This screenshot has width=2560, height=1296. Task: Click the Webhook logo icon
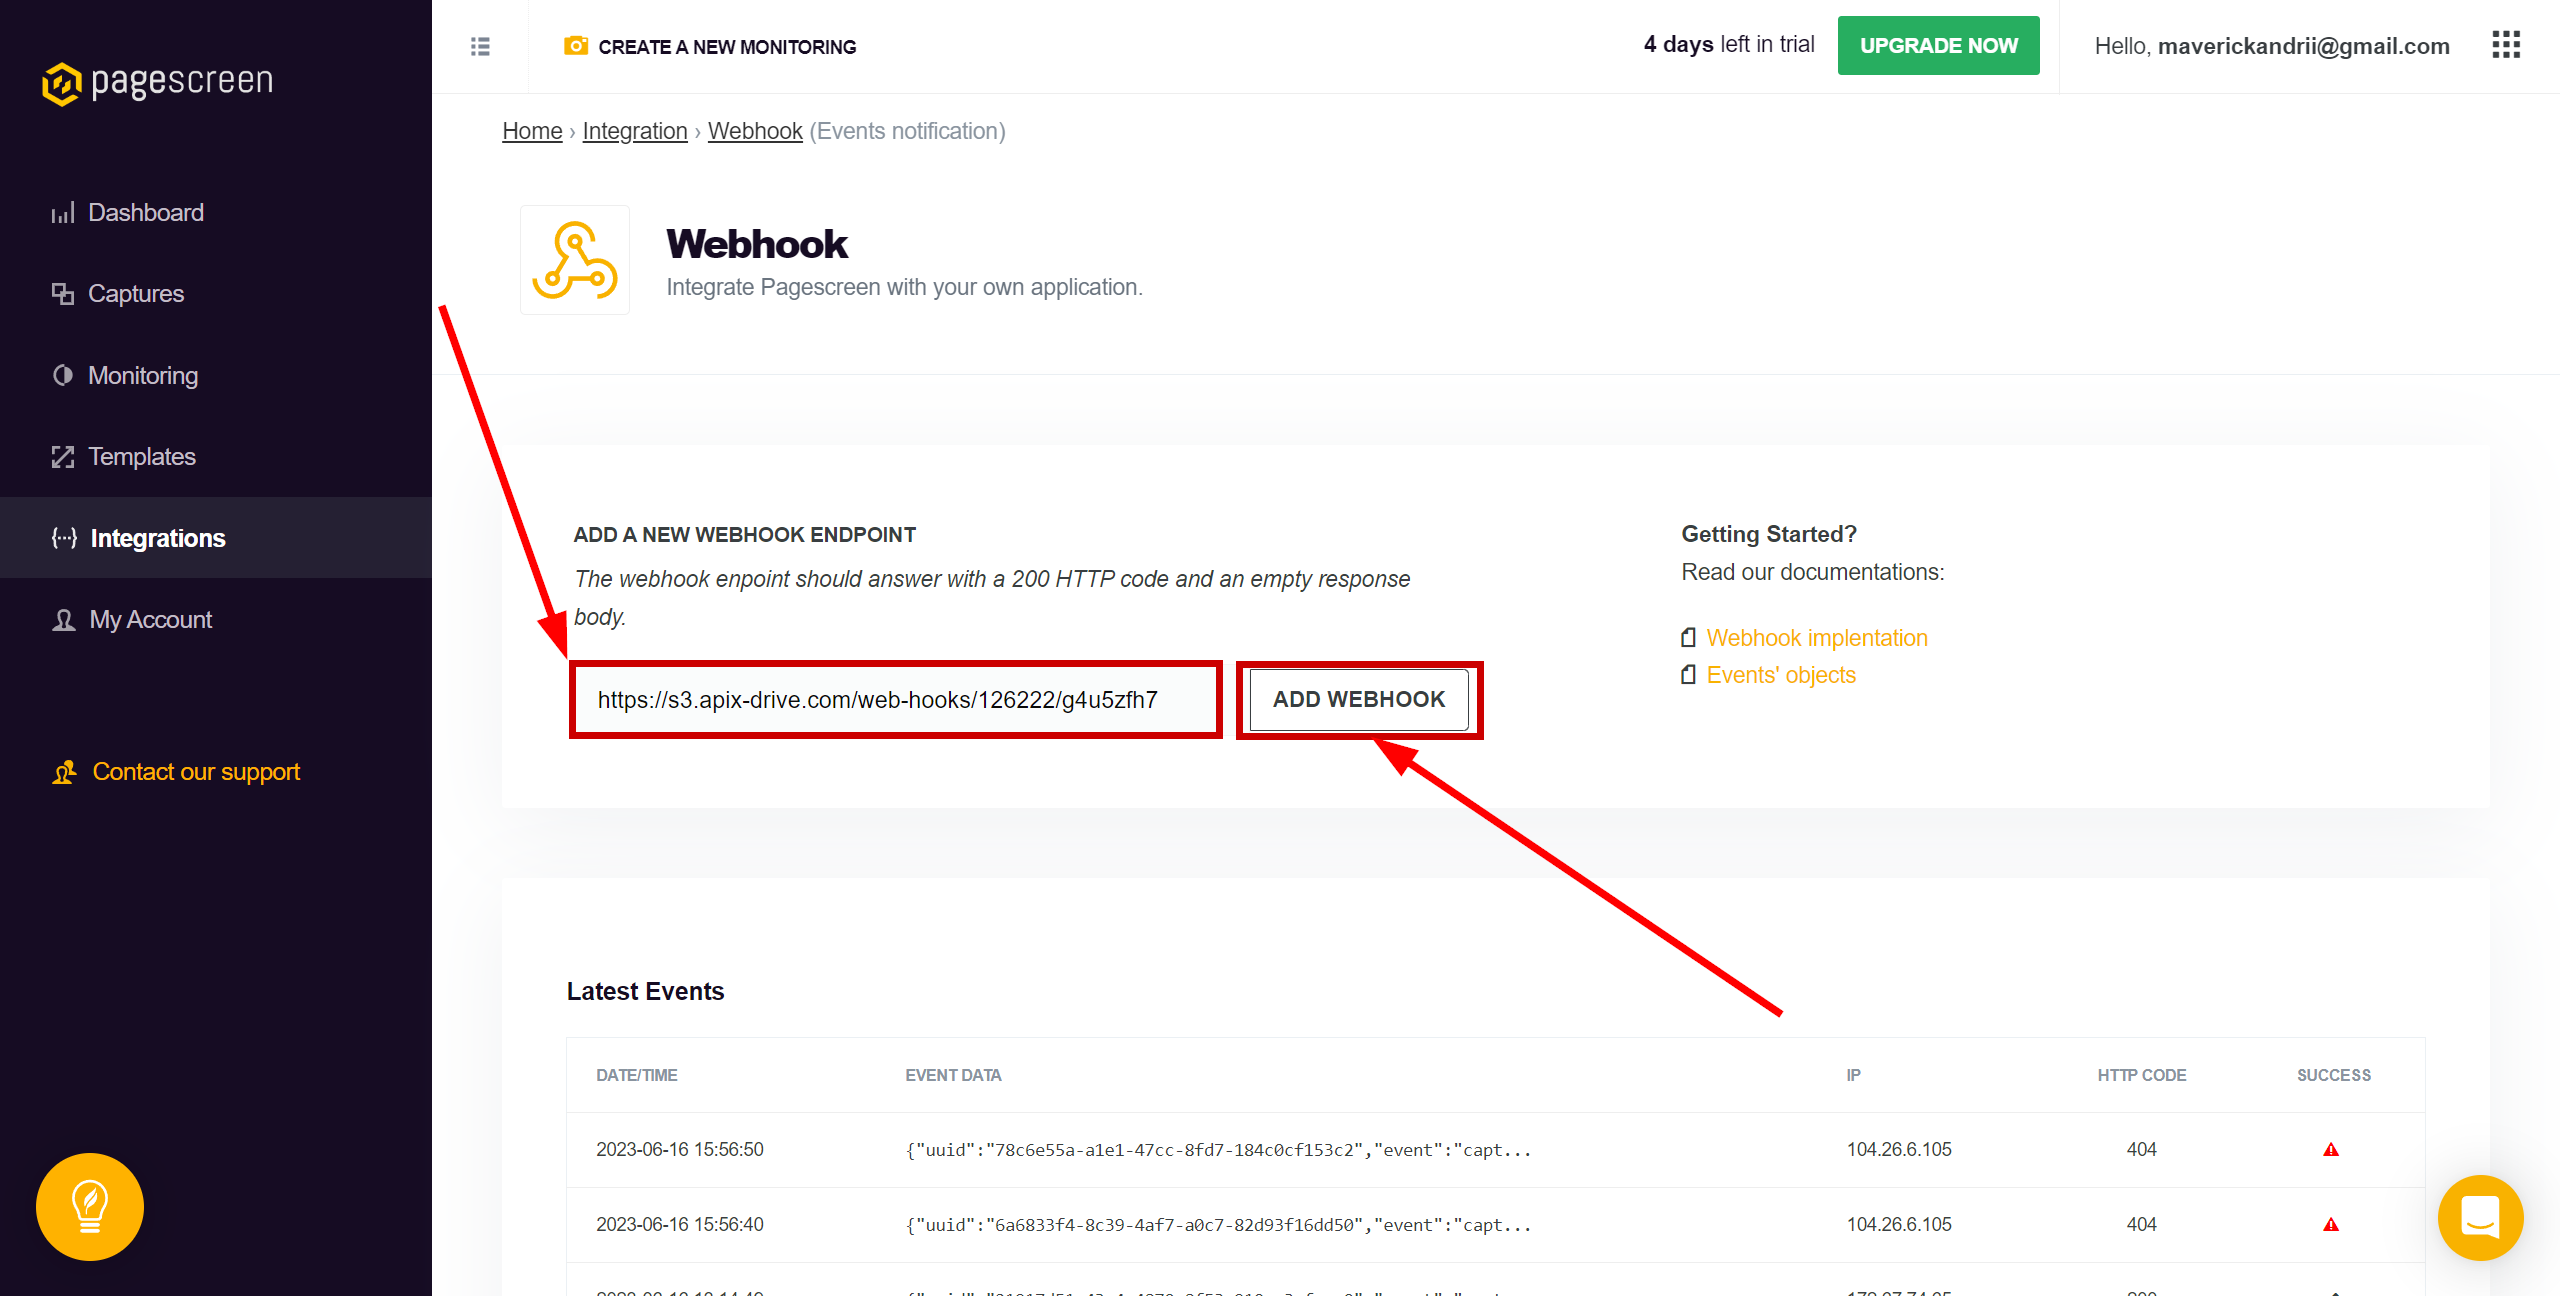pyautogui.click(x=575, y=260)
